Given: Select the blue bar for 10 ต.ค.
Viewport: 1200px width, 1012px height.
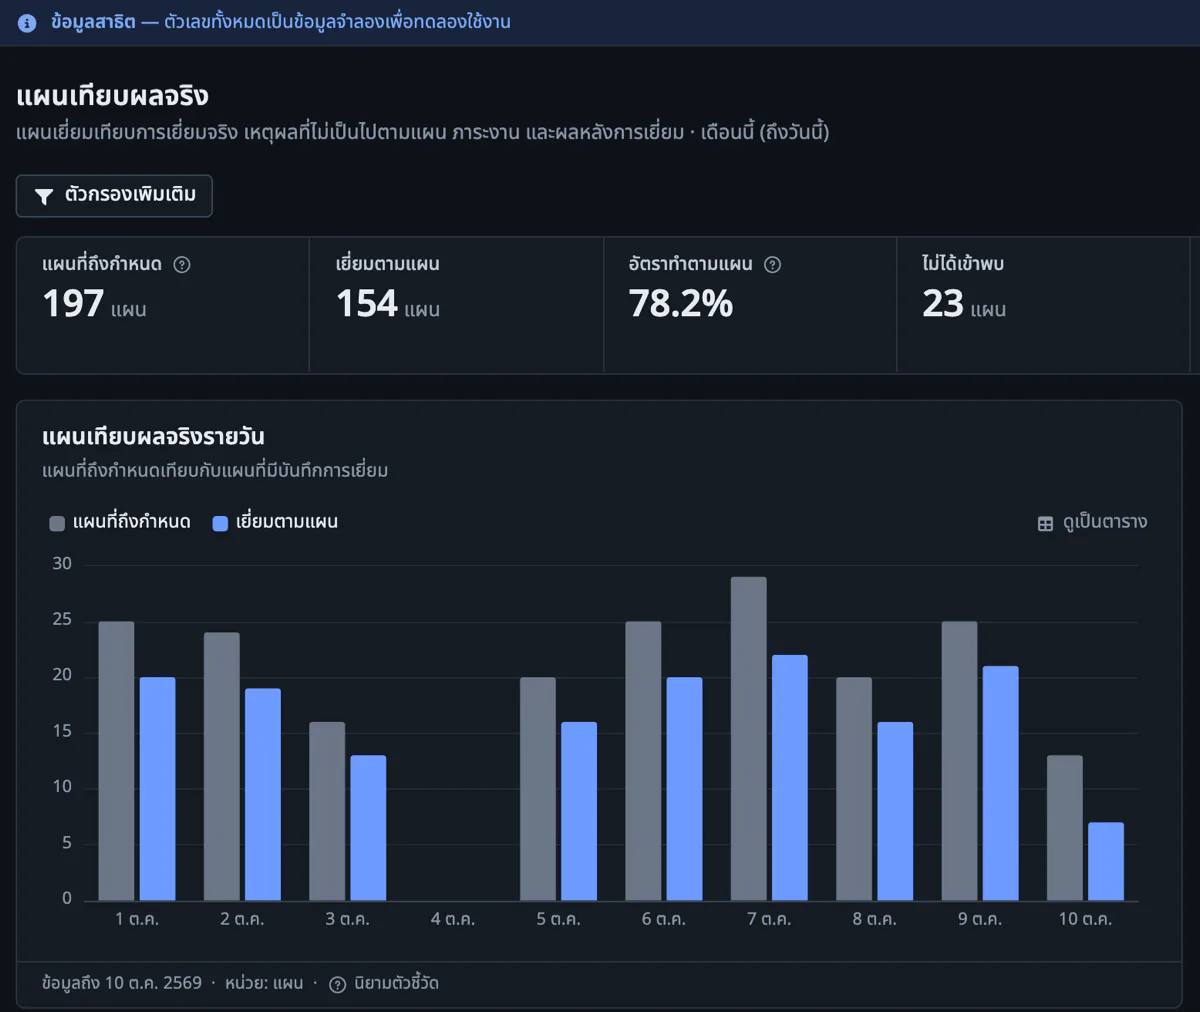Looking at the screenshot, I should (1106, 861).
